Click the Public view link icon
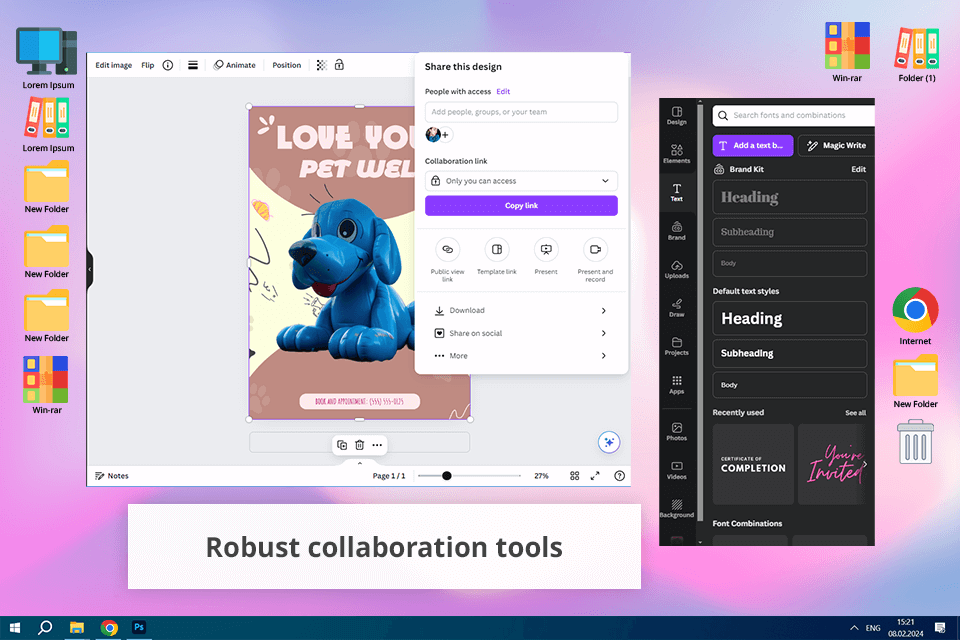The height and width of the screenshot is (640, 960). pos(448,249)
